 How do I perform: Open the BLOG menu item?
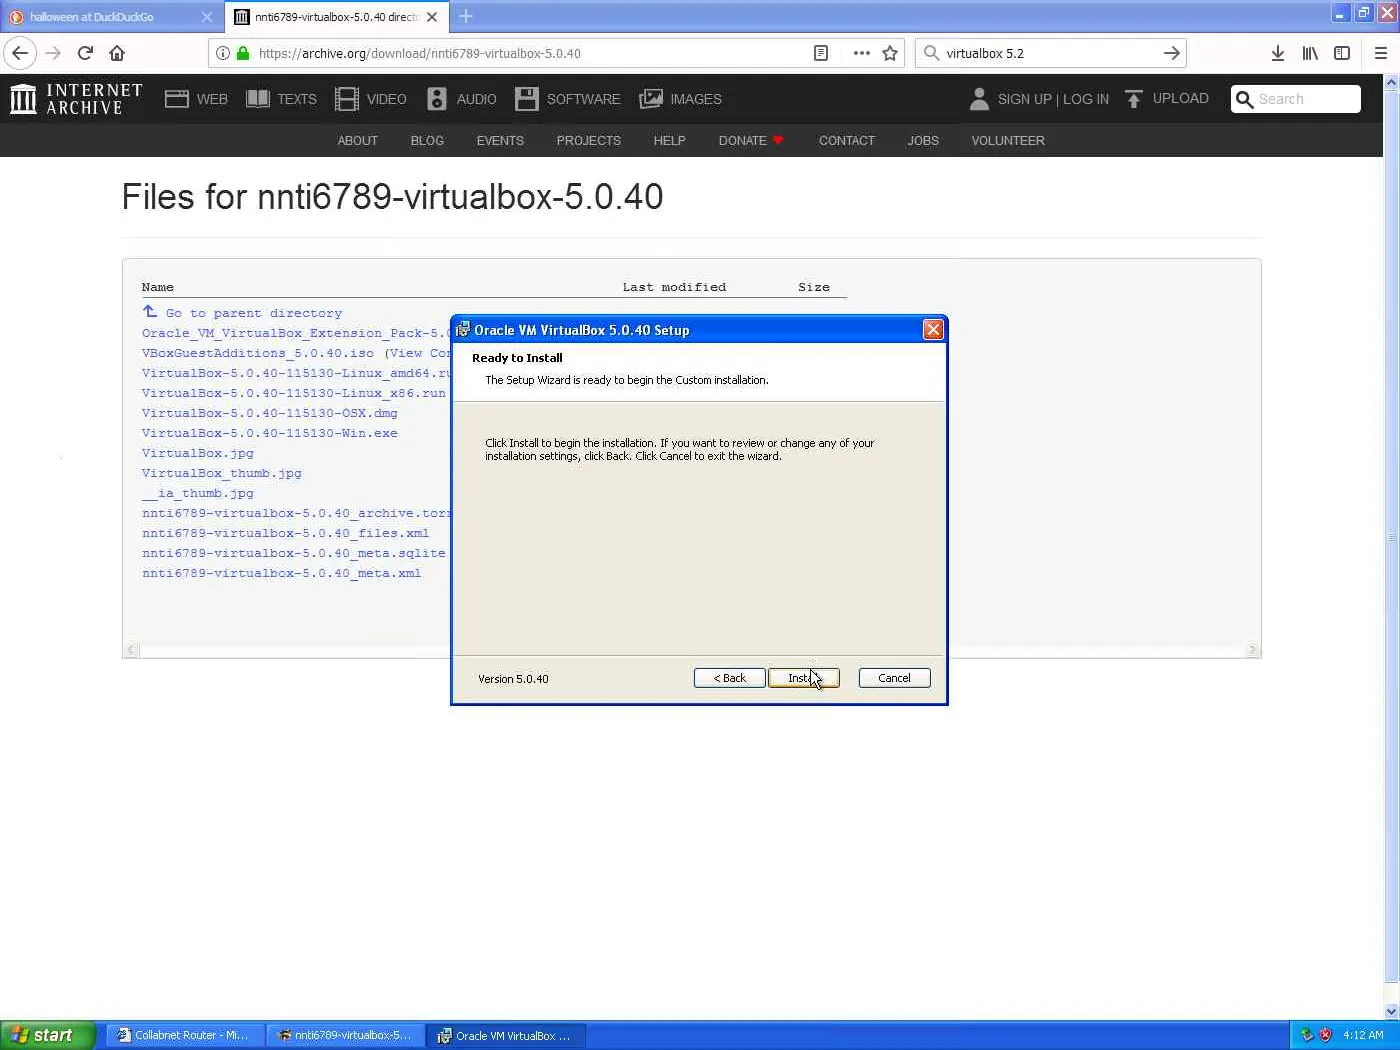427,141
